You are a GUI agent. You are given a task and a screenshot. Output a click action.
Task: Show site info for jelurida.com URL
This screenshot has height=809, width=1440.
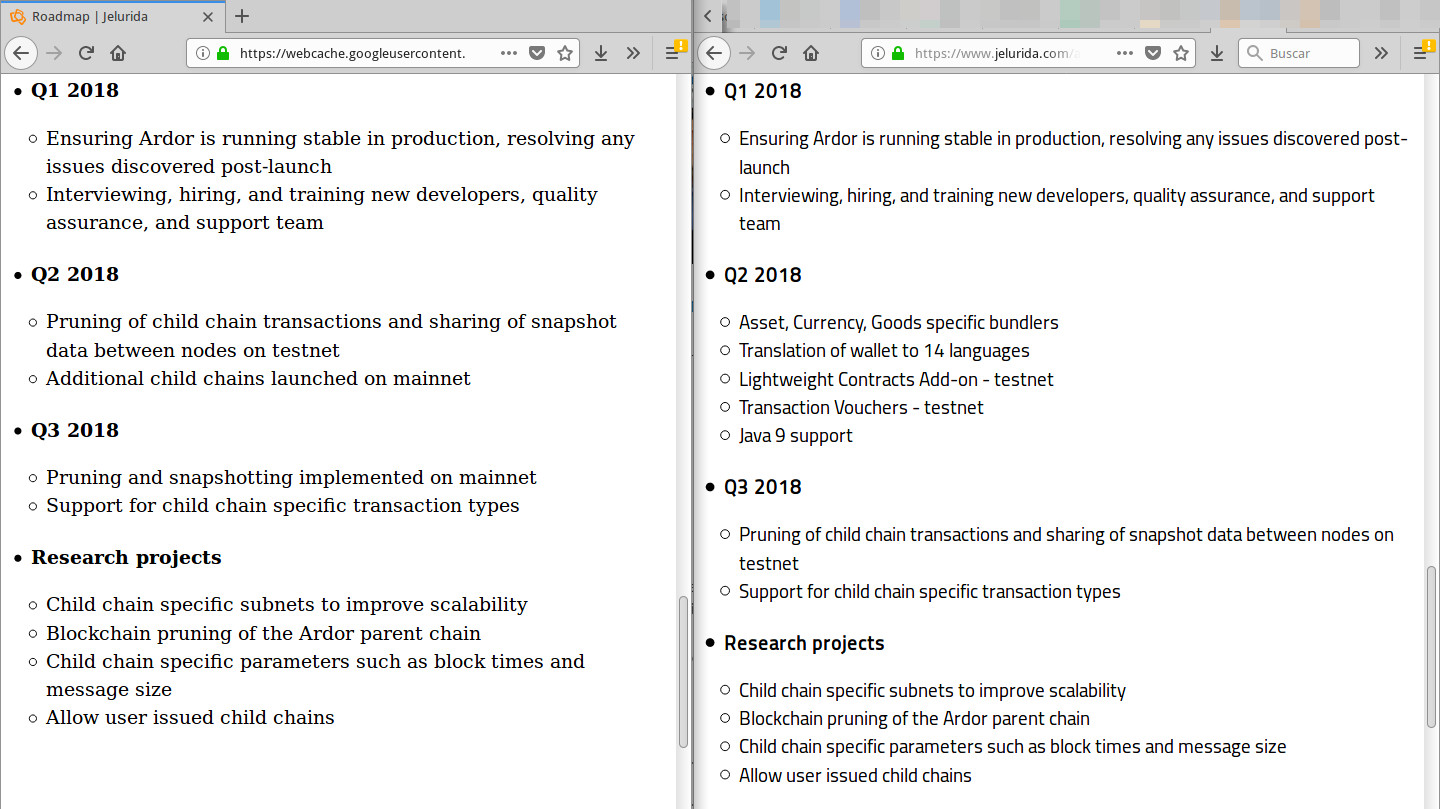tap(878, 53)
